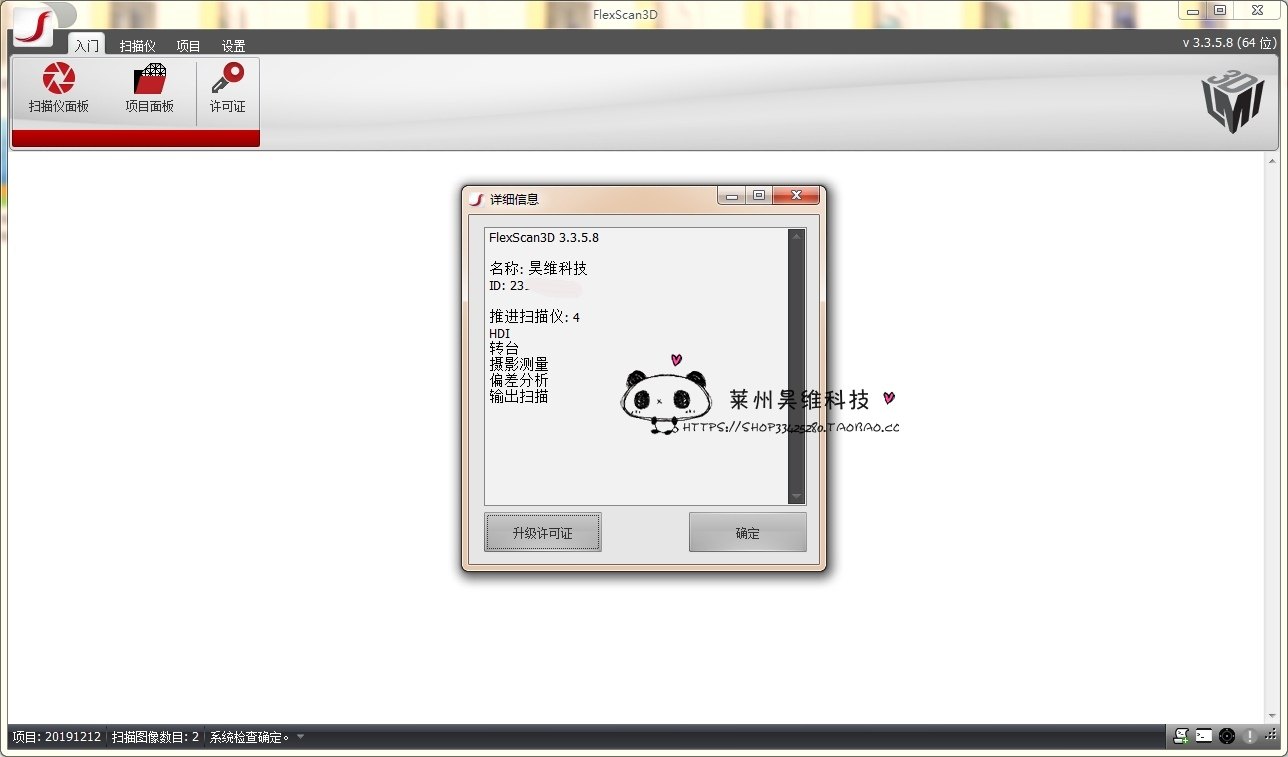Switch to the 扫描仪 tab
Image resolution: width=1288 pixels, height=757 pixels.
point(138,46)
